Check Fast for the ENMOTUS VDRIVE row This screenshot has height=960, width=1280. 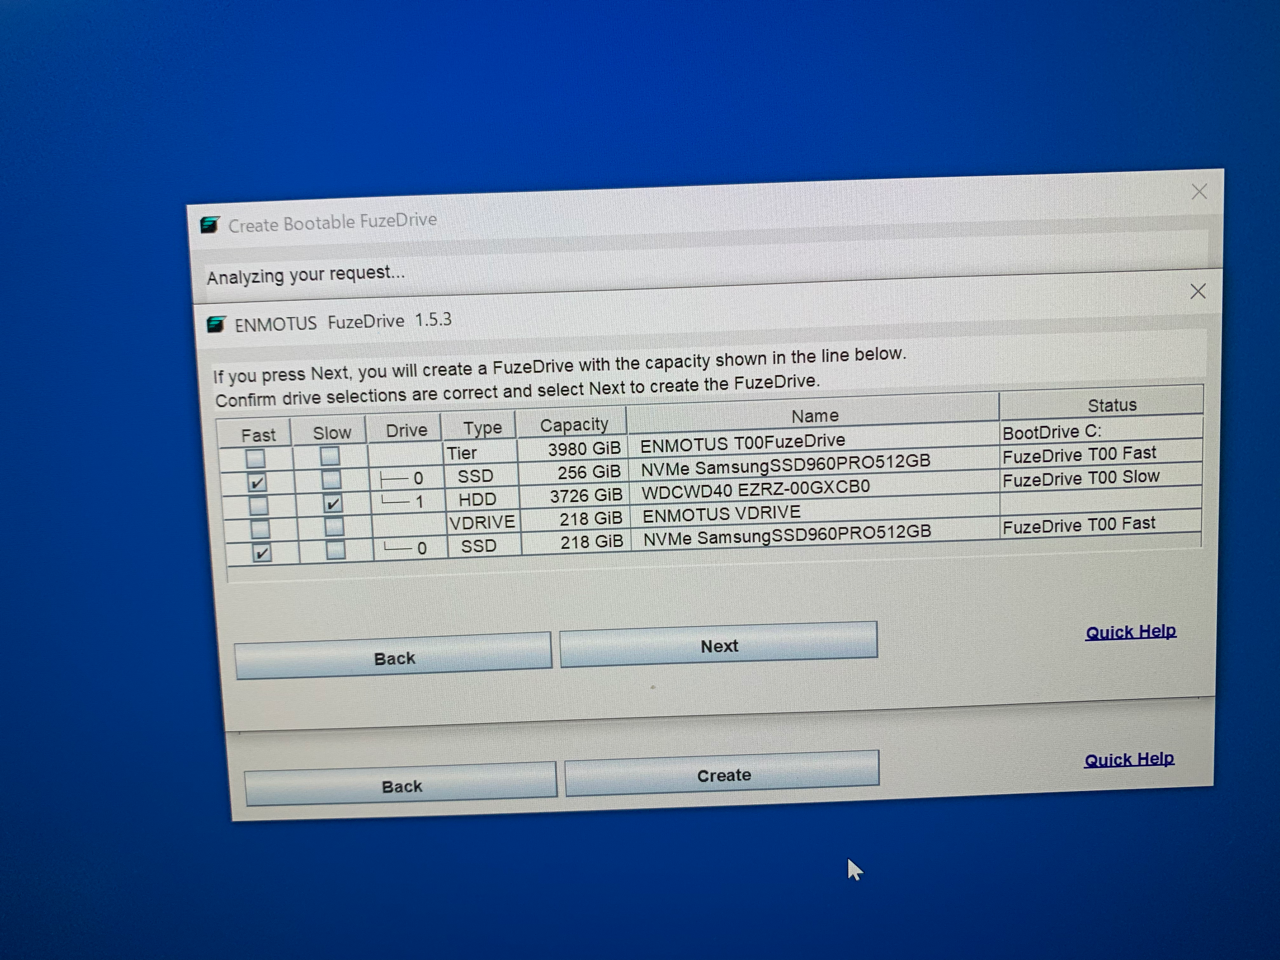[x=260, y=529]
